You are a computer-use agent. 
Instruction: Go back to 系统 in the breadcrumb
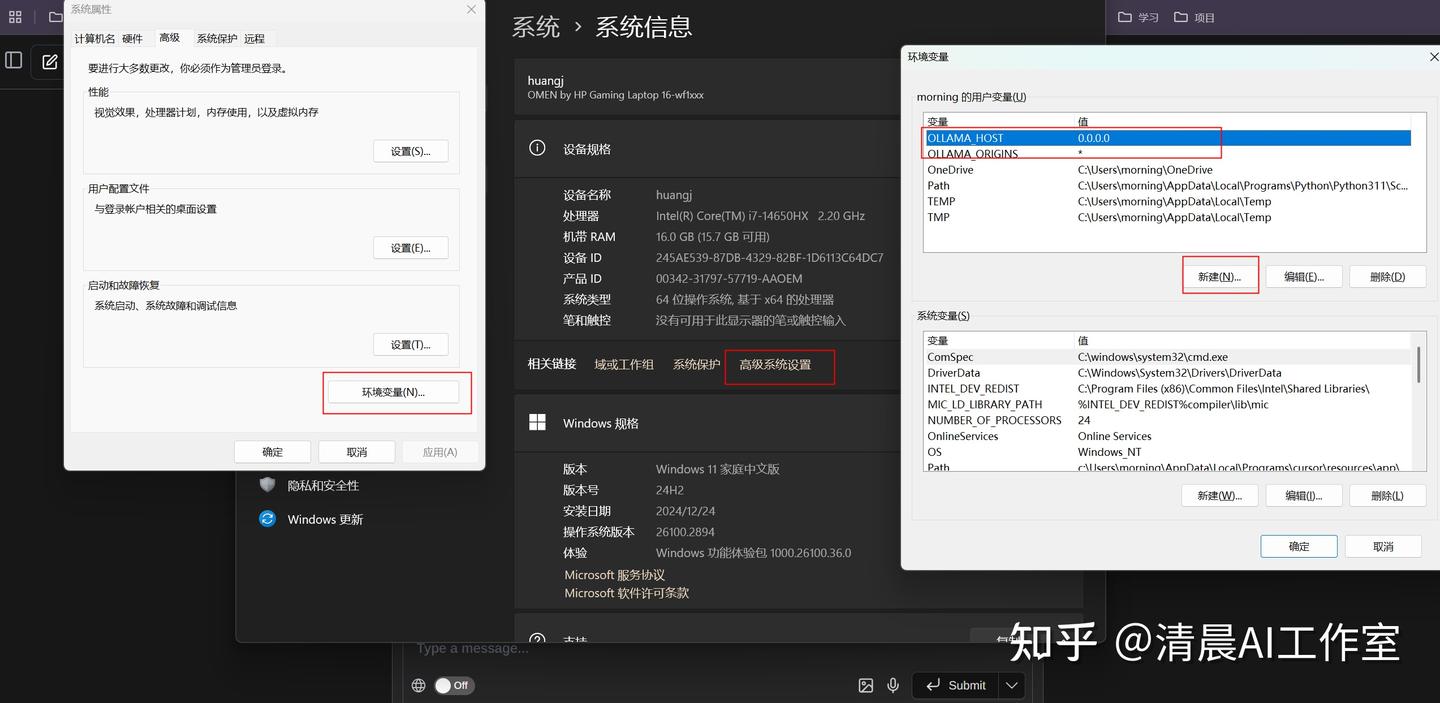[536, 27]
